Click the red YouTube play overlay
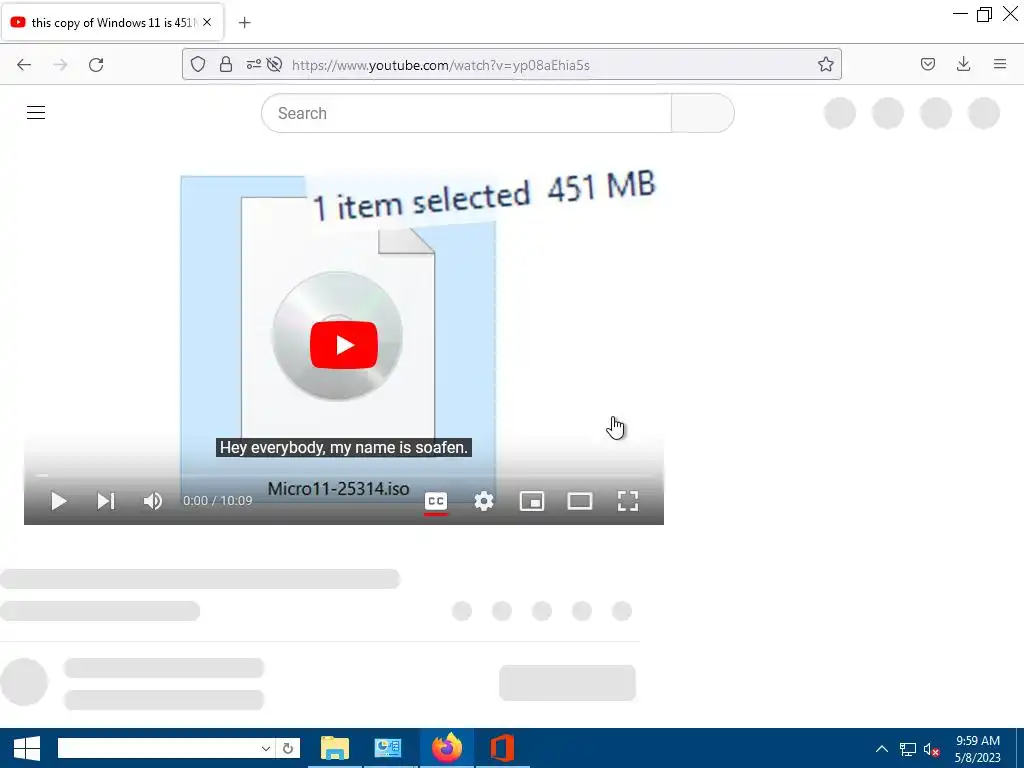Image resolution: width=1024 pixels, height=768 pixels. [344, 345]
